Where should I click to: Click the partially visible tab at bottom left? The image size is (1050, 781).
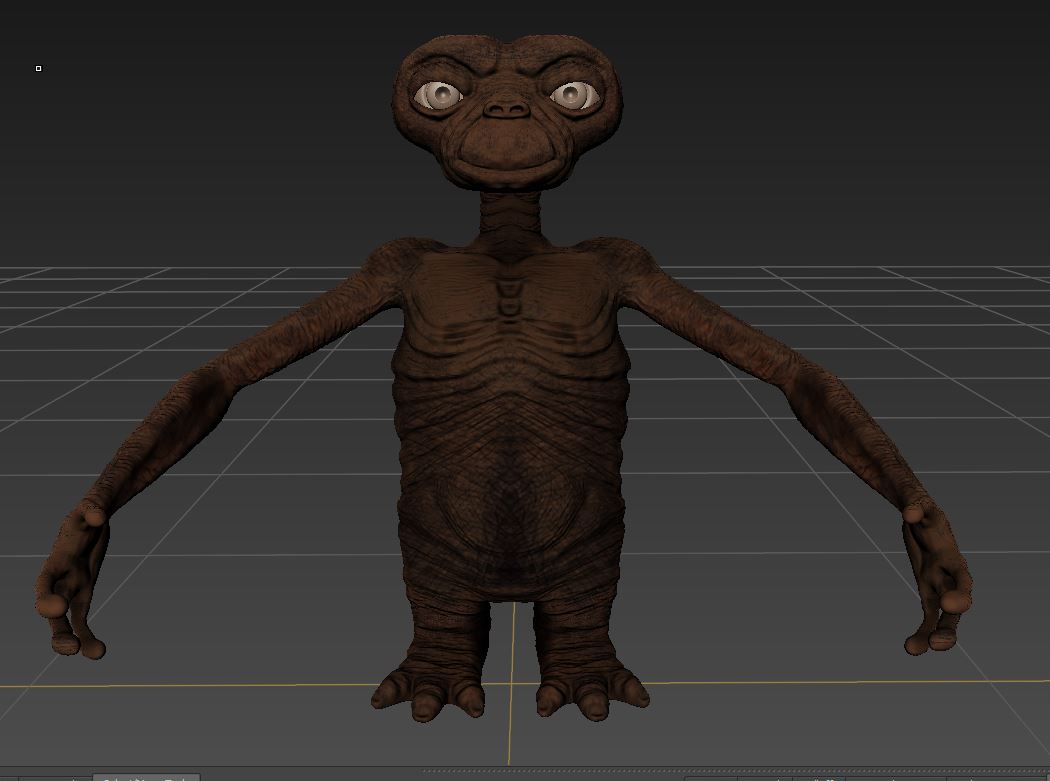(x=146, y=776)
